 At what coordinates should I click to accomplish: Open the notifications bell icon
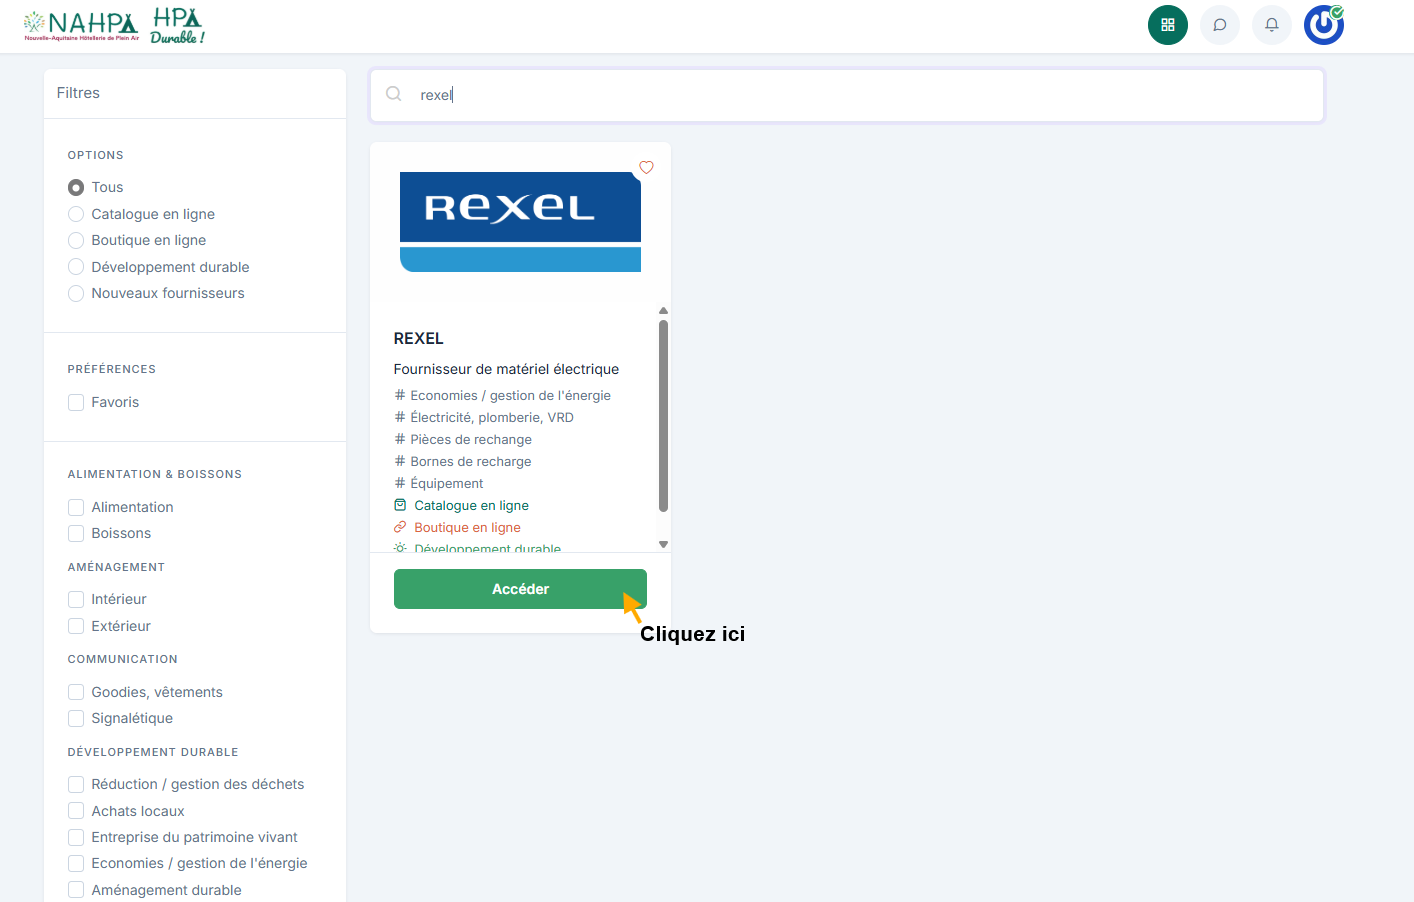(1271, 25)
